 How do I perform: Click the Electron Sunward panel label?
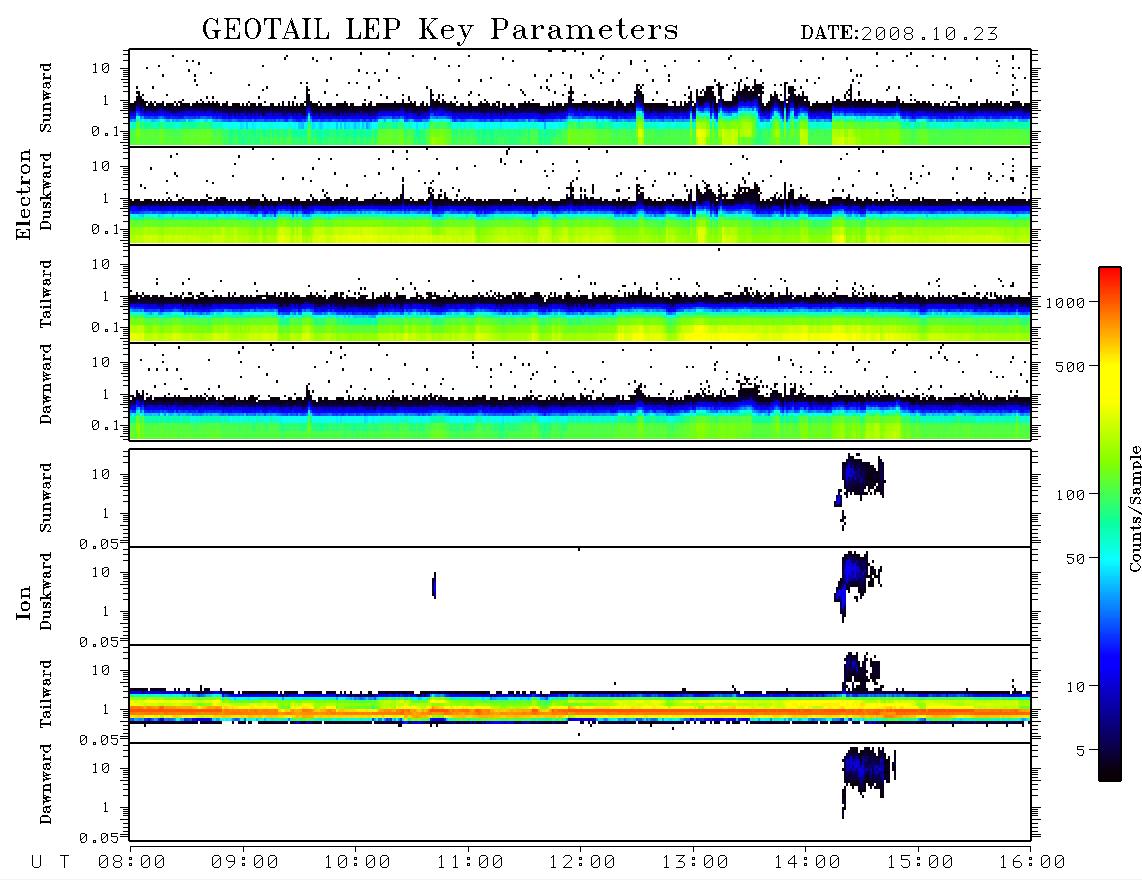[x=46, y=98]
